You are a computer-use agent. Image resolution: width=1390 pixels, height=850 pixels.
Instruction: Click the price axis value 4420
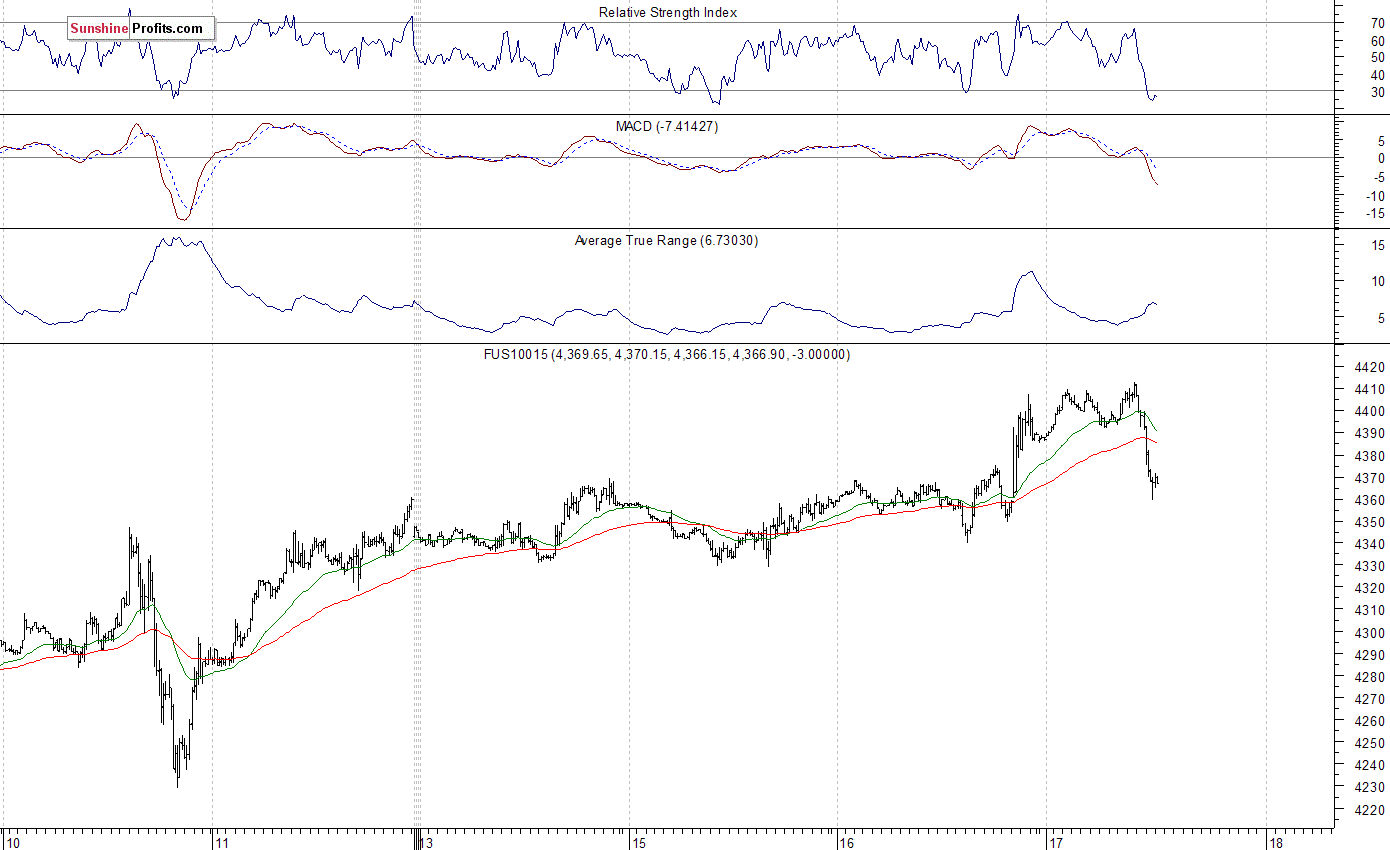(x=1369, y=368)
